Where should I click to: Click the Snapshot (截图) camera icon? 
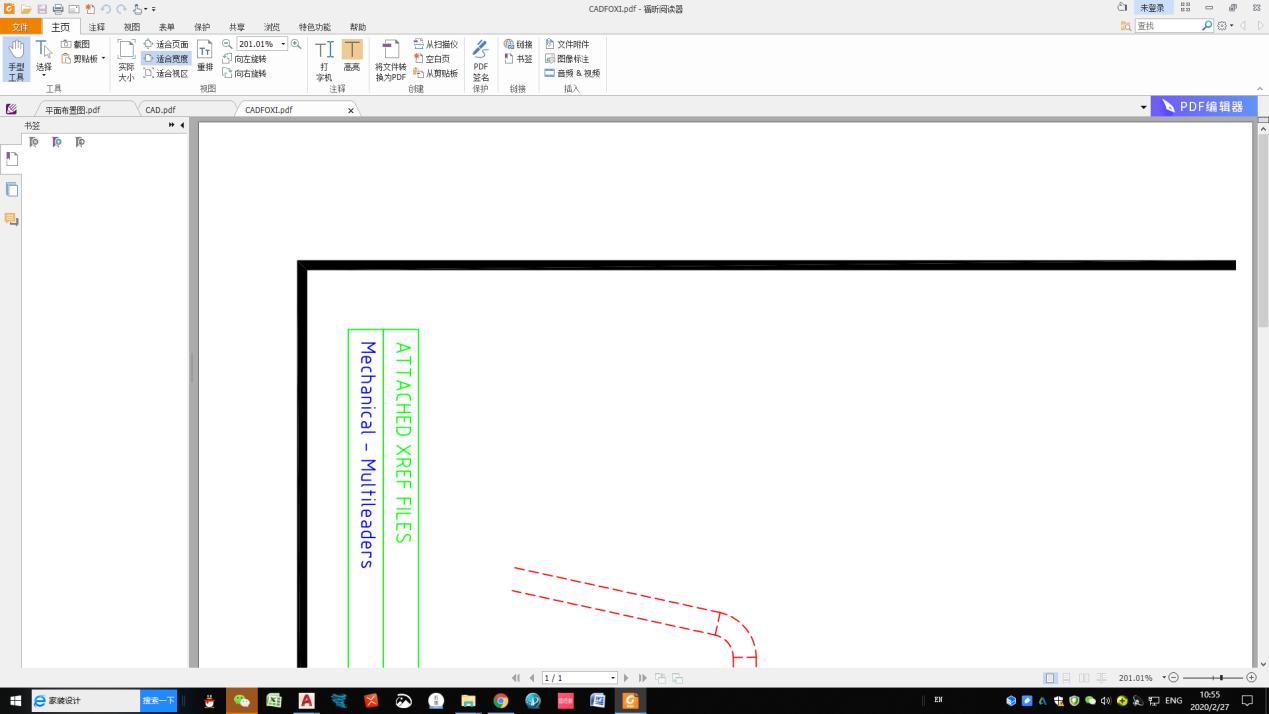(x=67, y=44)
